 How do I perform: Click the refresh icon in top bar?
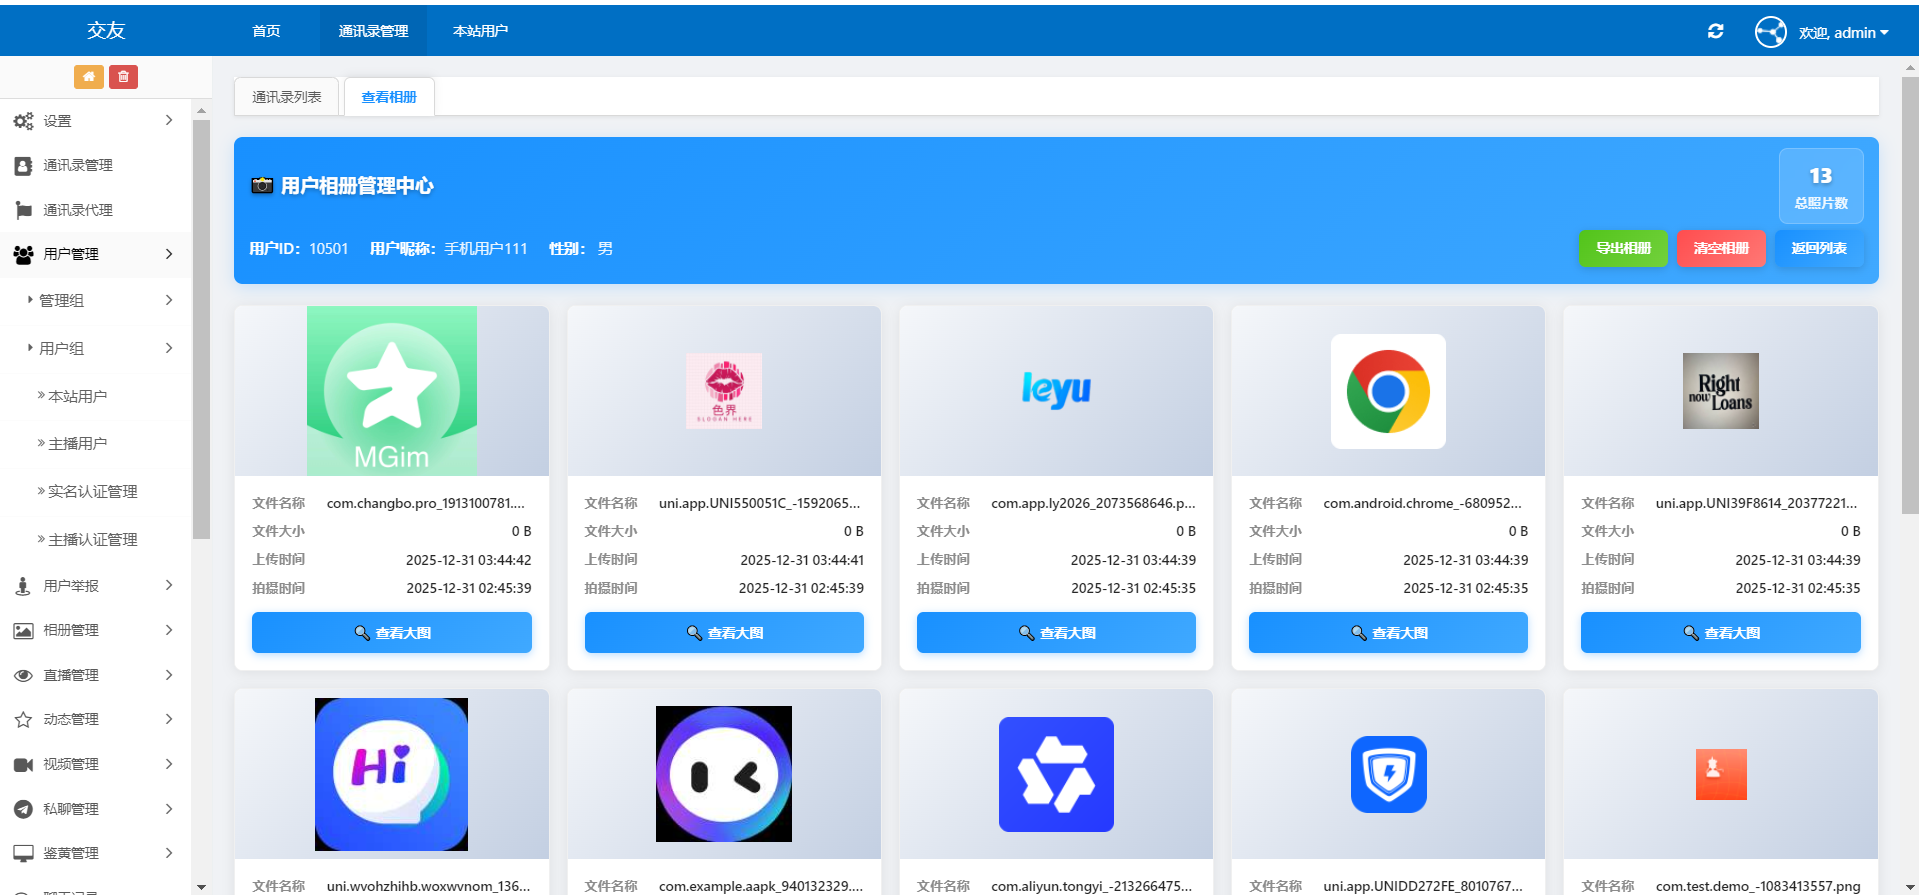pos(1715,32)
